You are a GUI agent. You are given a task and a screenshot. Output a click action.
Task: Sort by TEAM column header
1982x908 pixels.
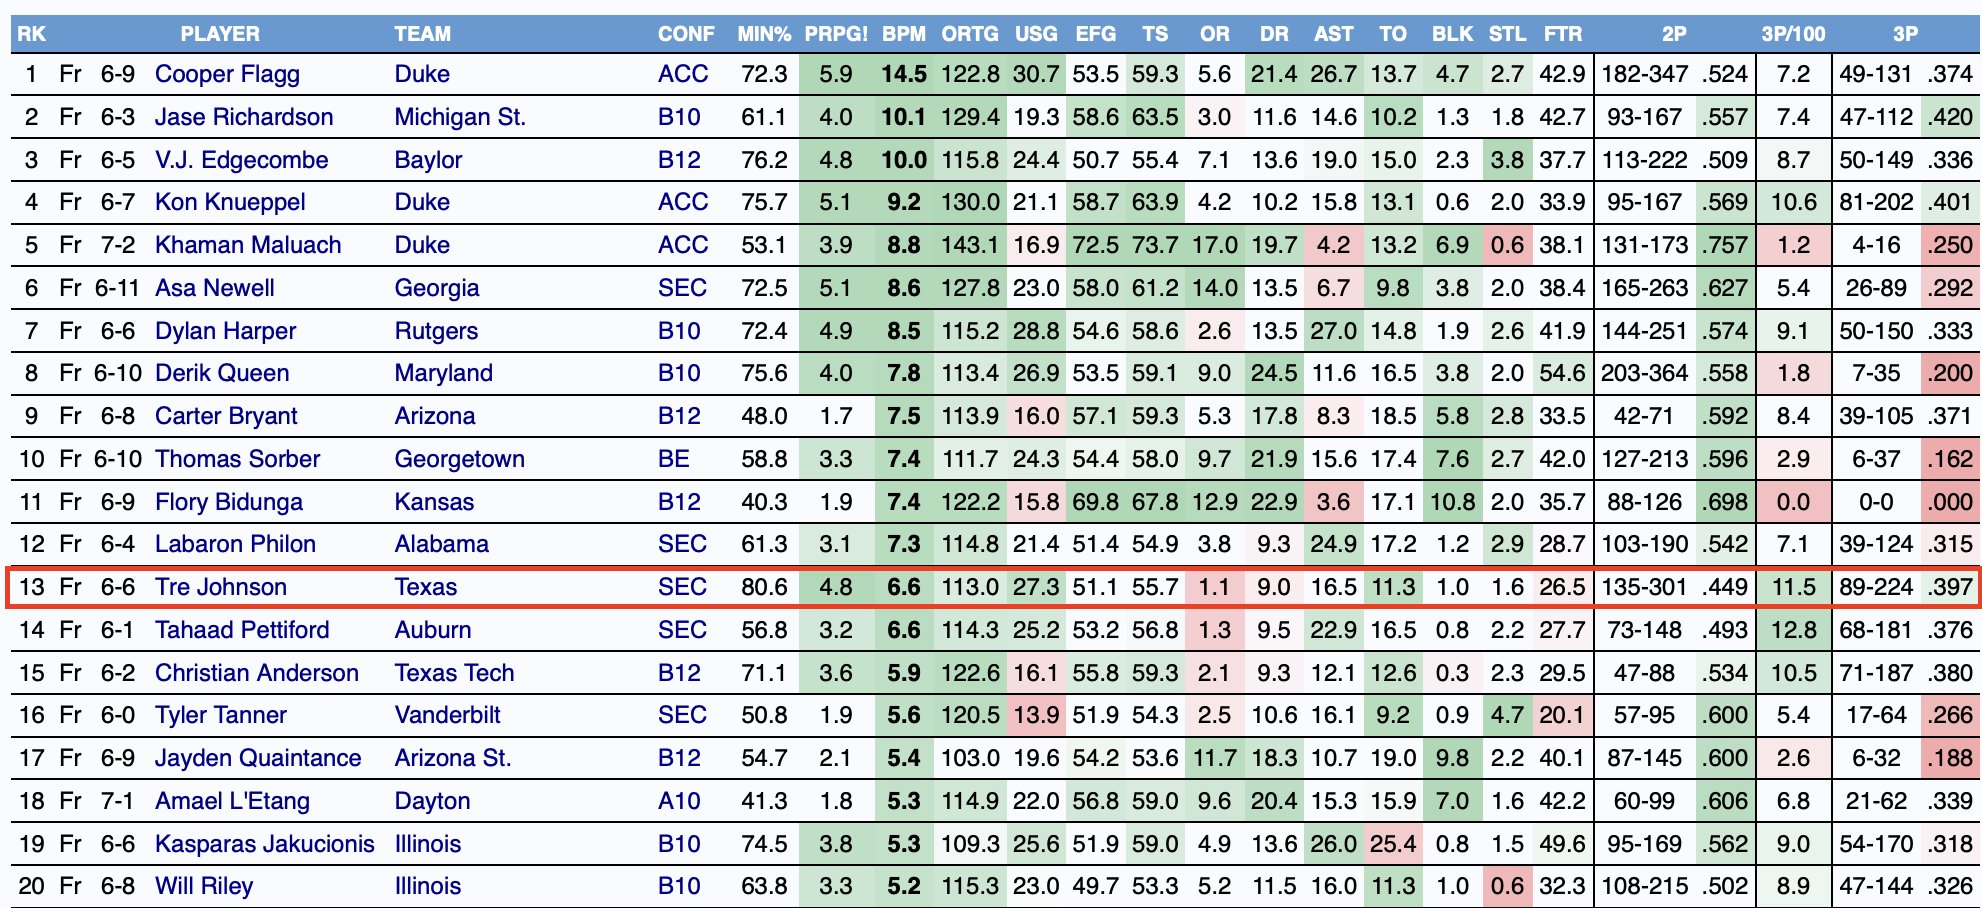(x=422, y=34)
